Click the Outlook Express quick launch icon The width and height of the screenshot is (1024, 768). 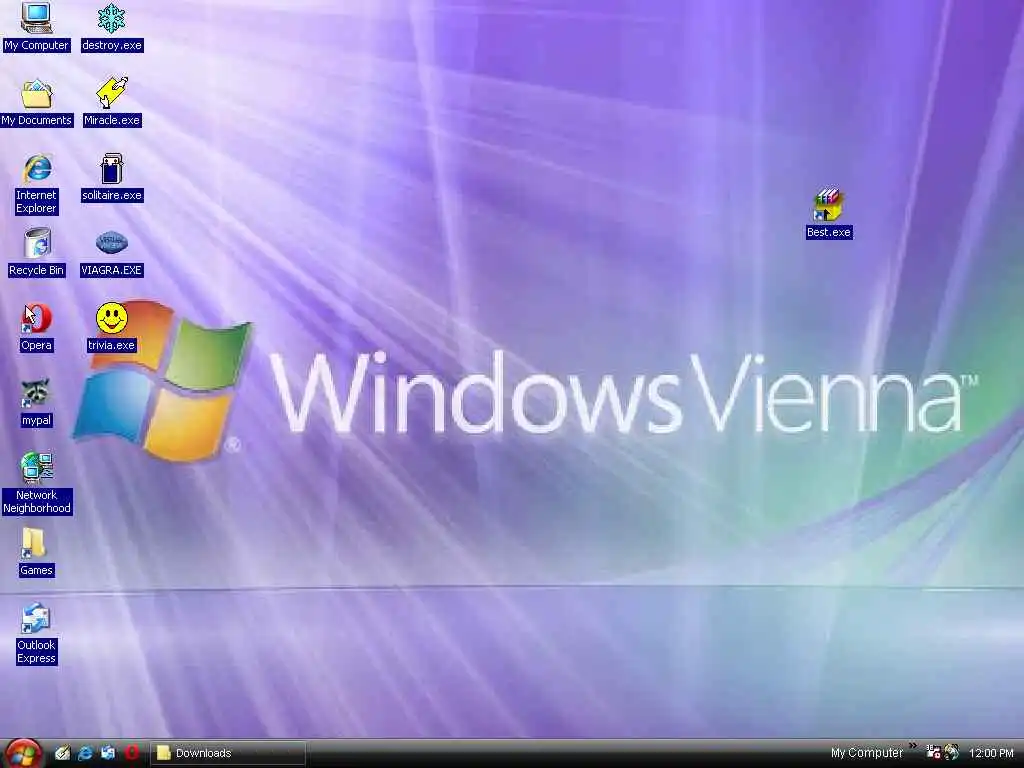(108, 753)
